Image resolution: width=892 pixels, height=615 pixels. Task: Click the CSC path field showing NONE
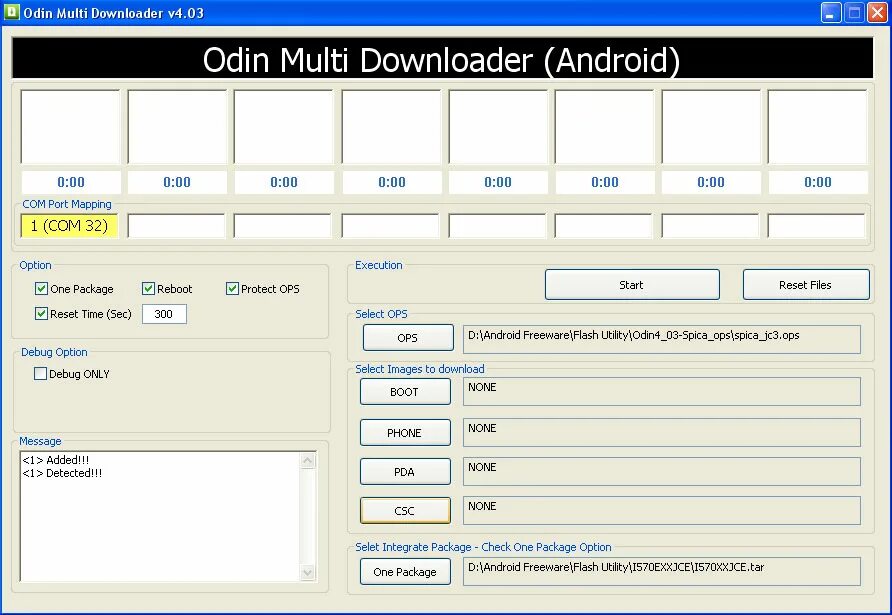coord(662,510)
